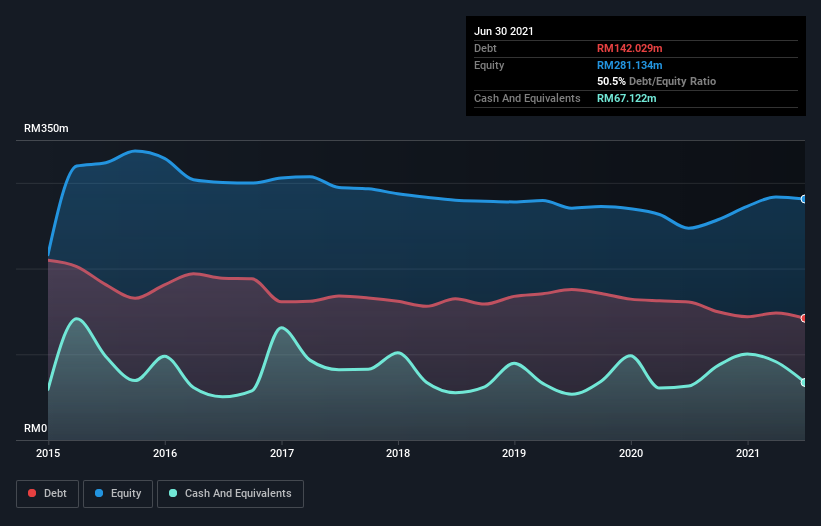This screenshot has width=821, height=526.
Task: Click the RM281.134m equity value
Action: click(x=629, y=65)
